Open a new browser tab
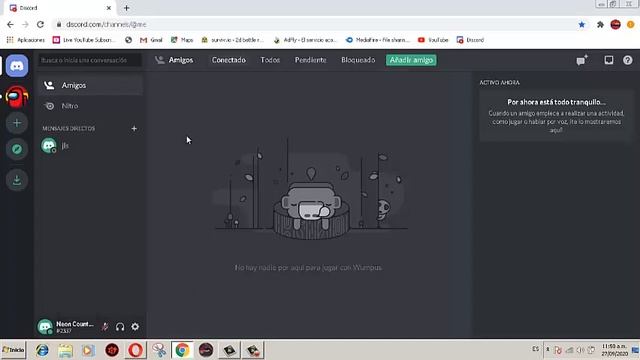Screen dimensions: 640x360 click(127, 8)
